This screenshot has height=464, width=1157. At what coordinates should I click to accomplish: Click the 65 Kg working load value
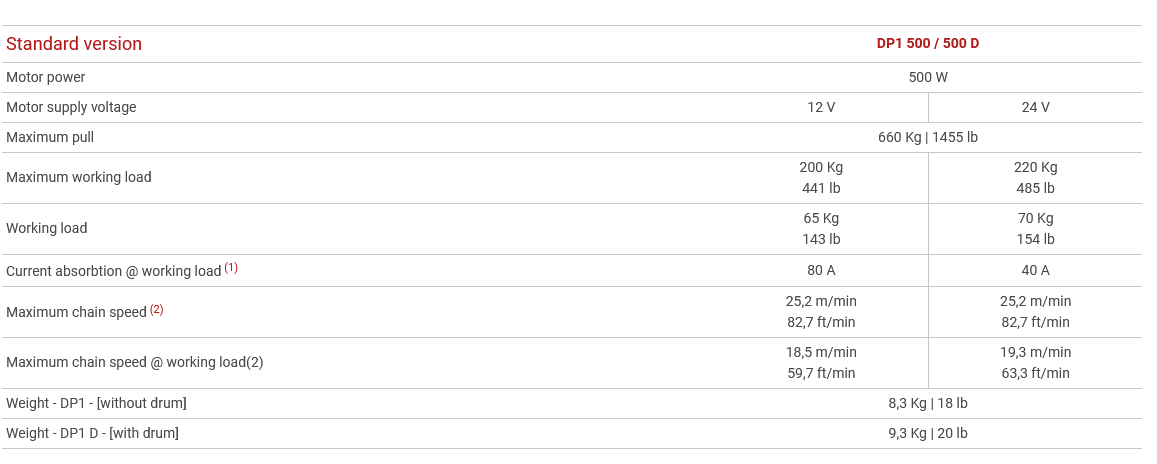click(x=821, y=218)
